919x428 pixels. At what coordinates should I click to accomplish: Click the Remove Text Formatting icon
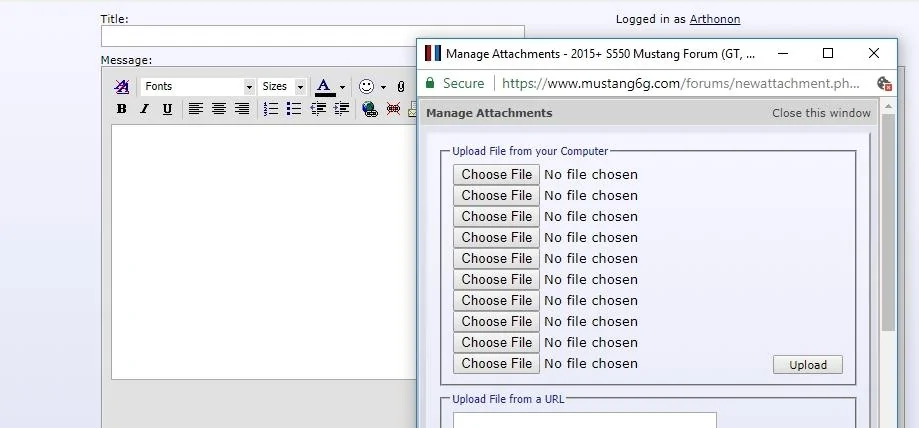(121, 87)
